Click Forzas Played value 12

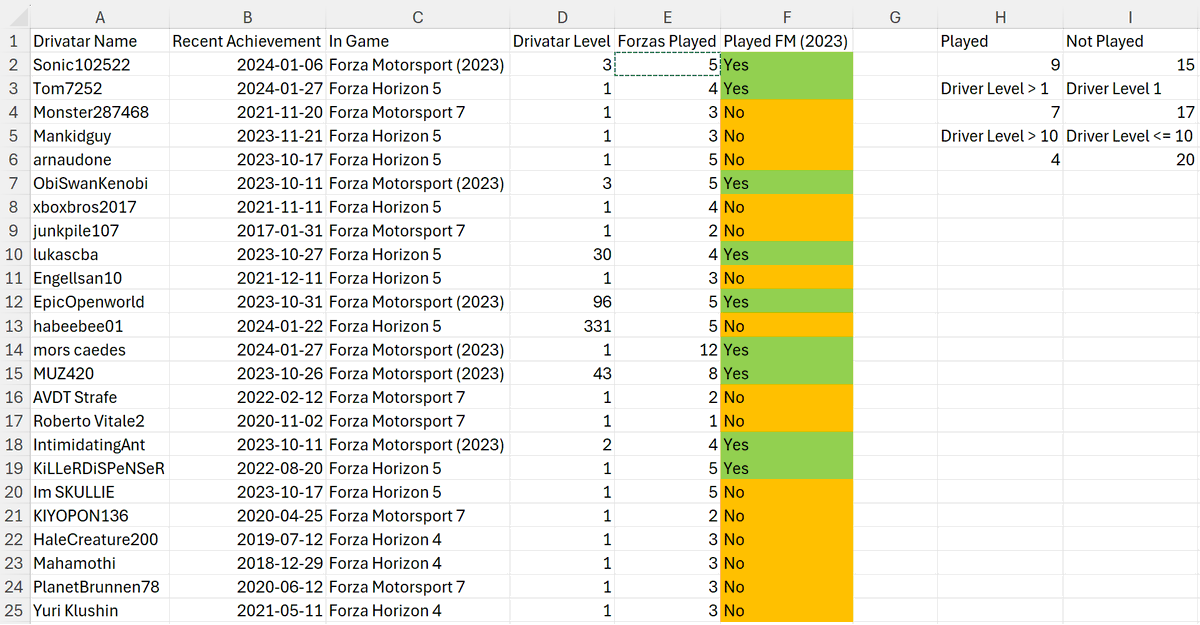coord(668,350)
